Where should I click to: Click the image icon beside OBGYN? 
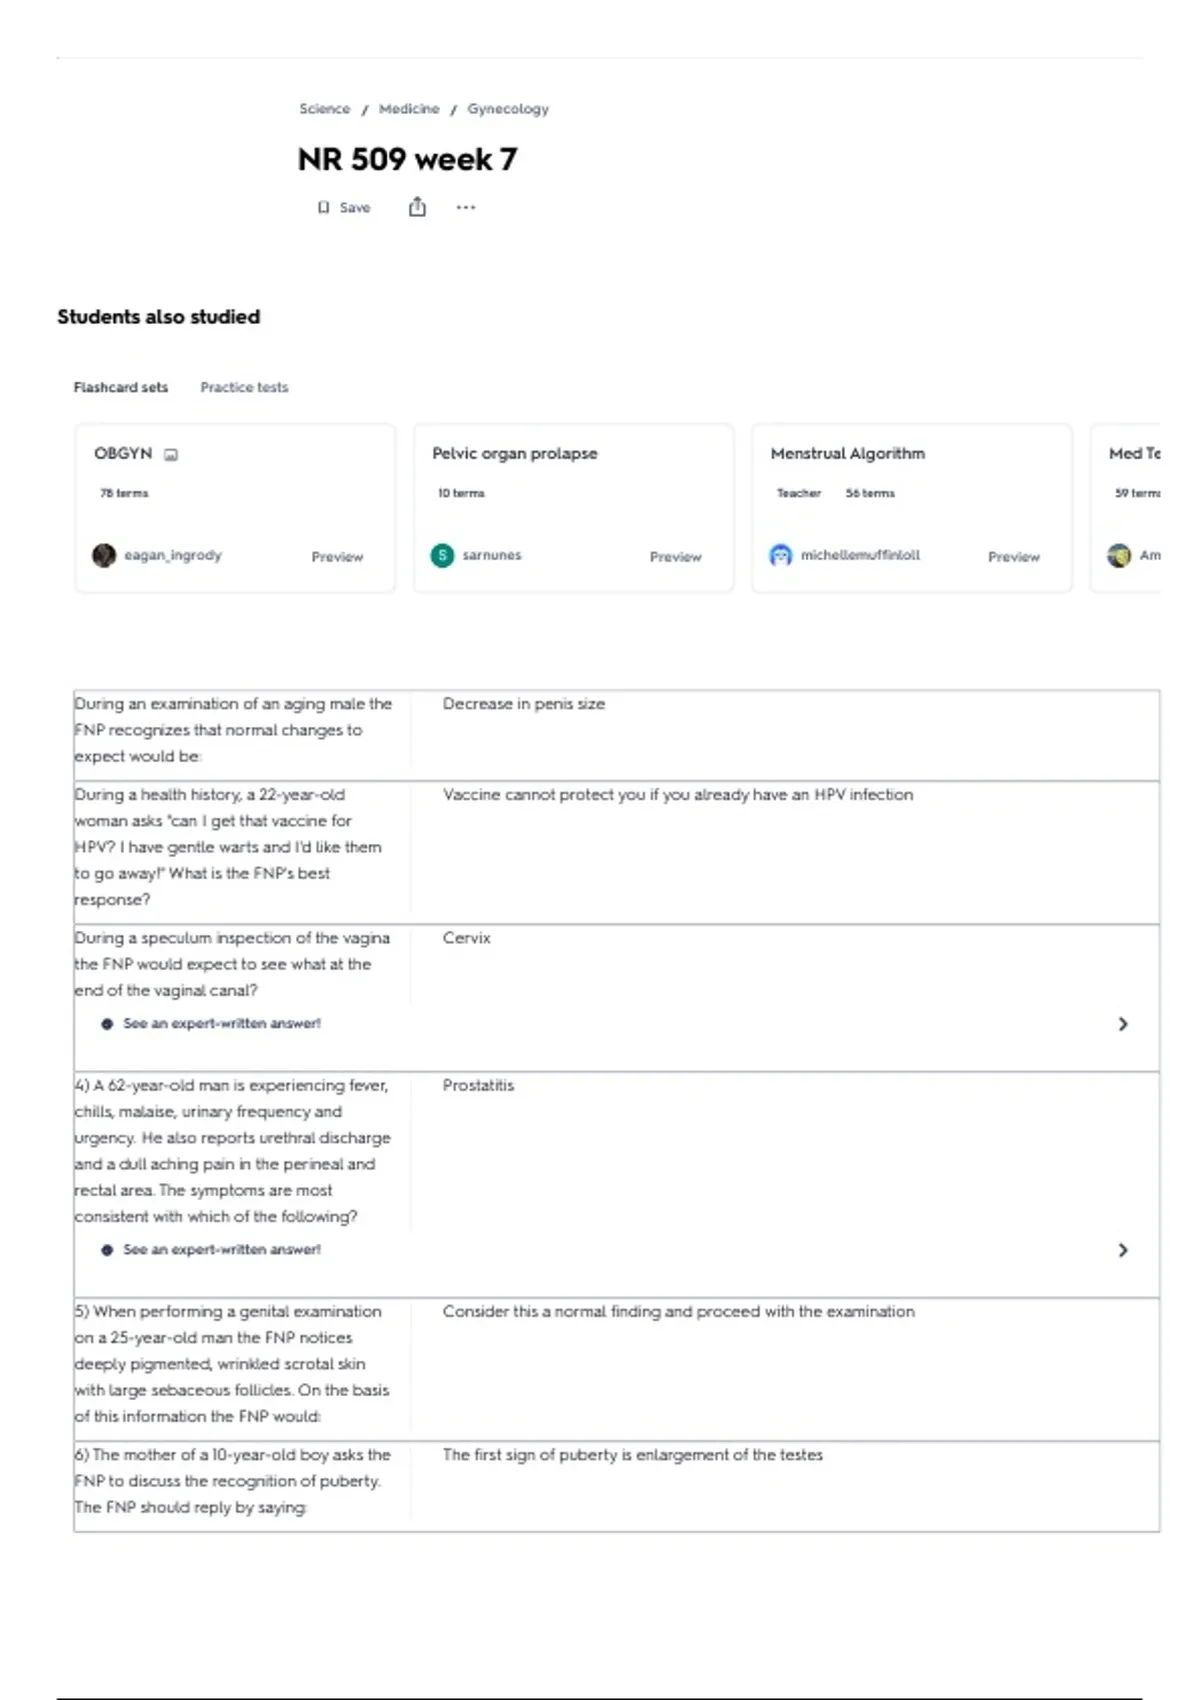(171, 455)
